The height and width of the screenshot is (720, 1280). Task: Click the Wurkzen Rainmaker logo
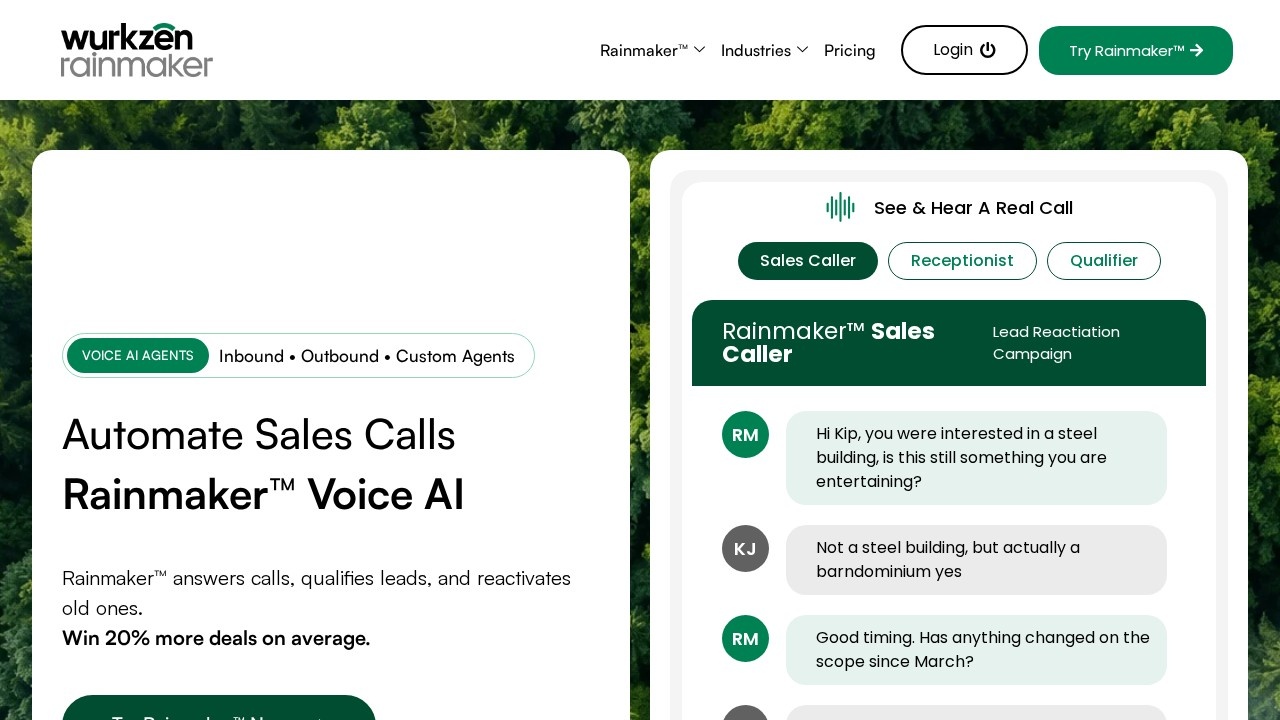pos(137,50)
